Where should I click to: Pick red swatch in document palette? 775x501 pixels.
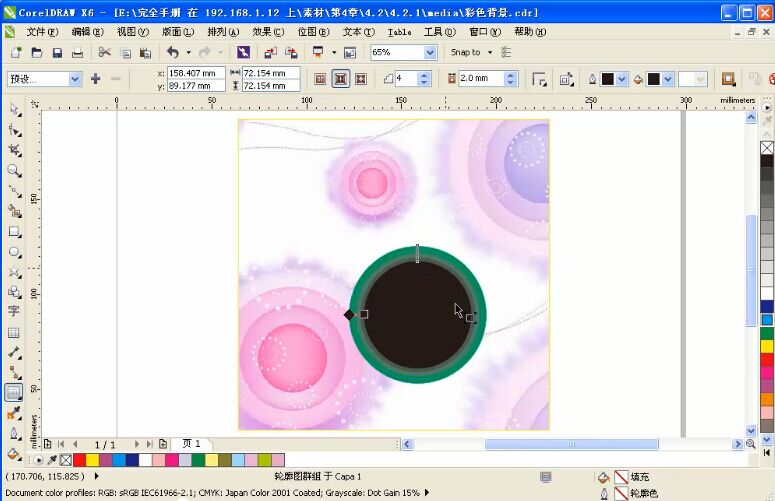(x=80, y=460)
